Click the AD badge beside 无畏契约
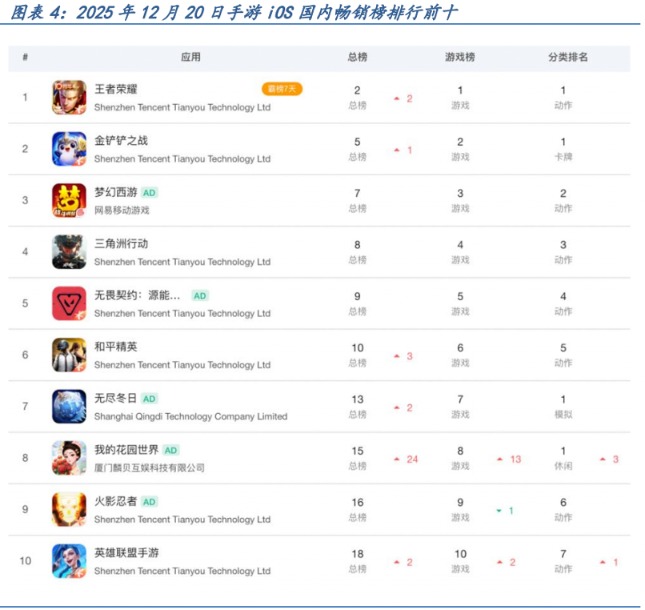 tap(200, 296)
